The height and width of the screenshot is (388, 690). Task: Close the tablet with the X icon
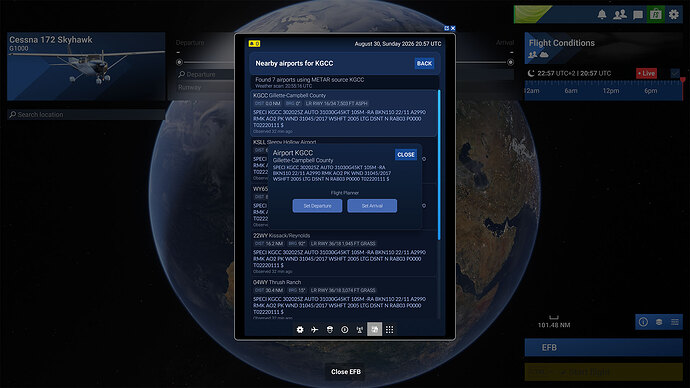[453, 28]
